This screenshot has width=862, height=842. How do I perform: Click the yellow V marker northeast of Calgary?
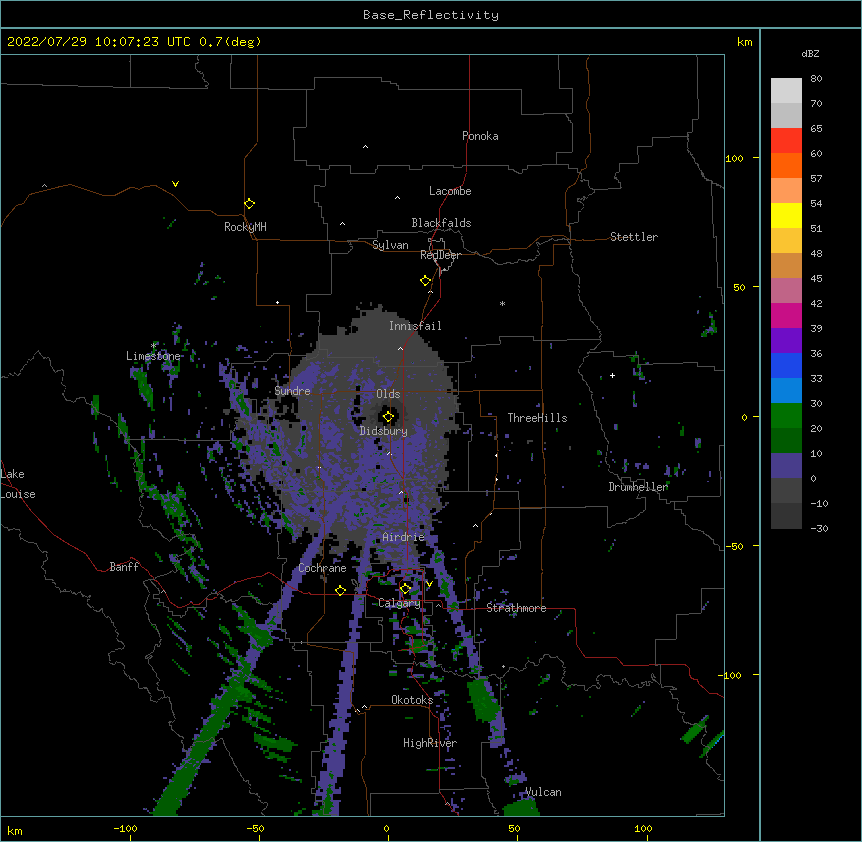(429, 584)
